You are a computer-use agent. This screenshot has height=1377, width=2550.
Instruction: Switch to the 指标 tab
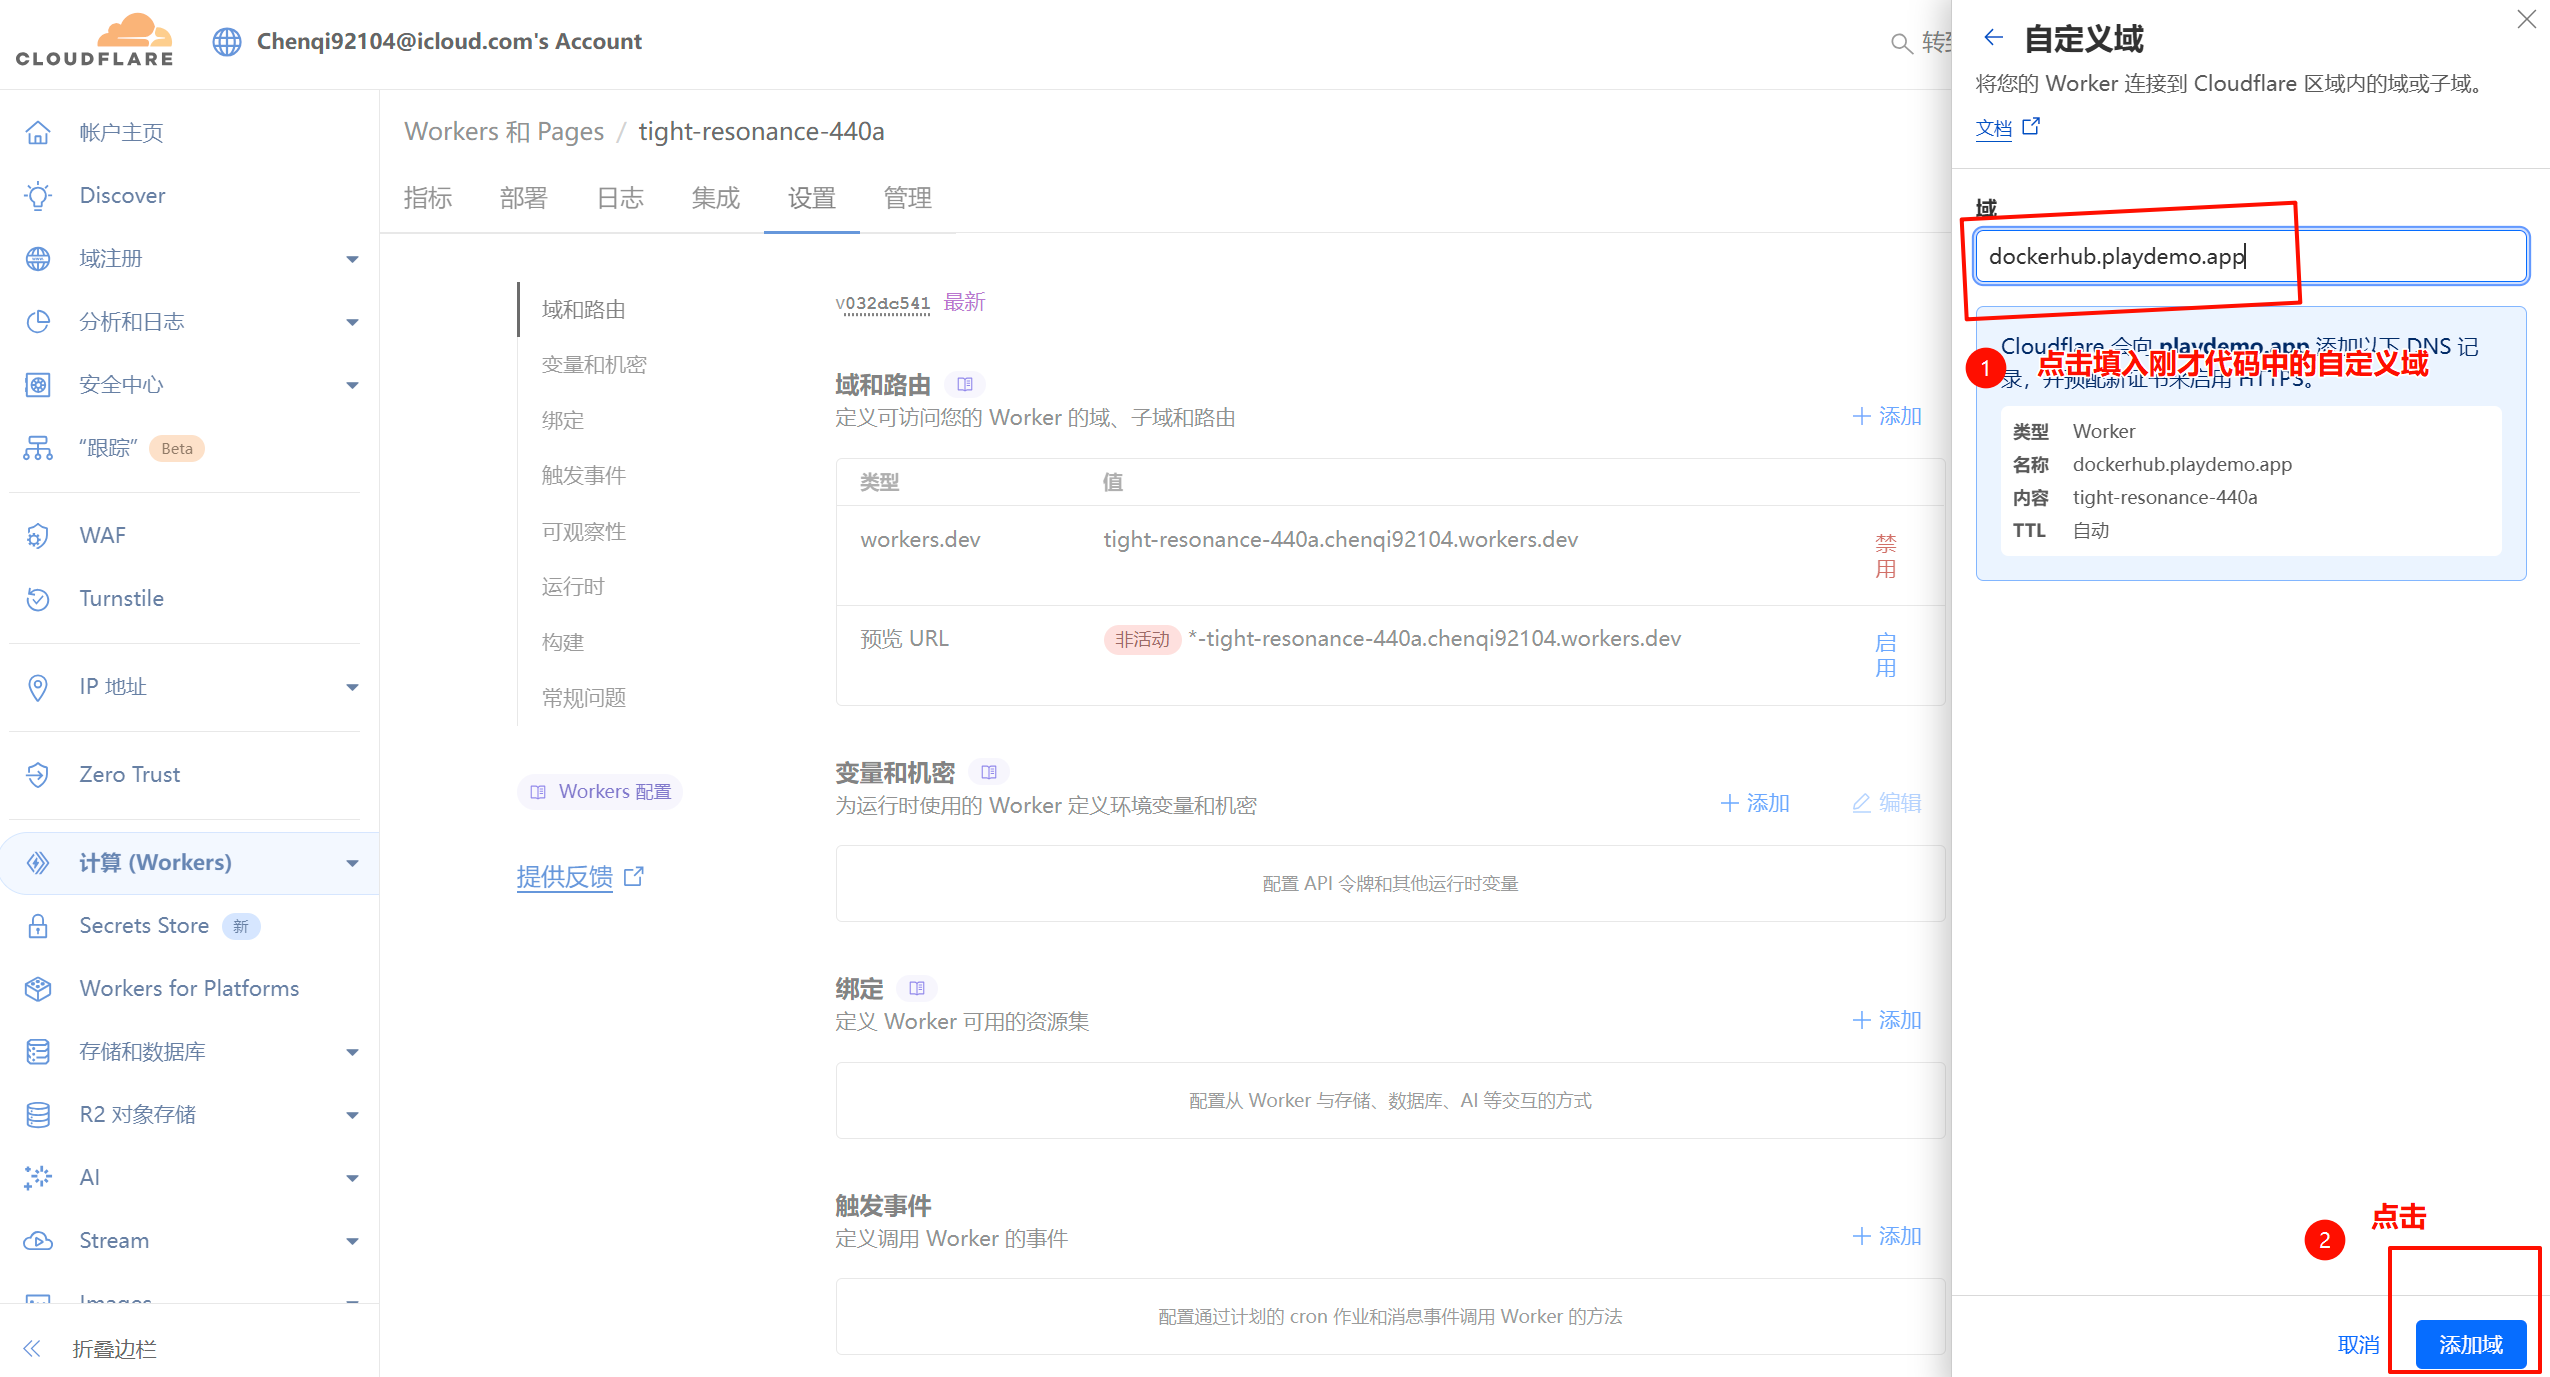pos(428,198)
